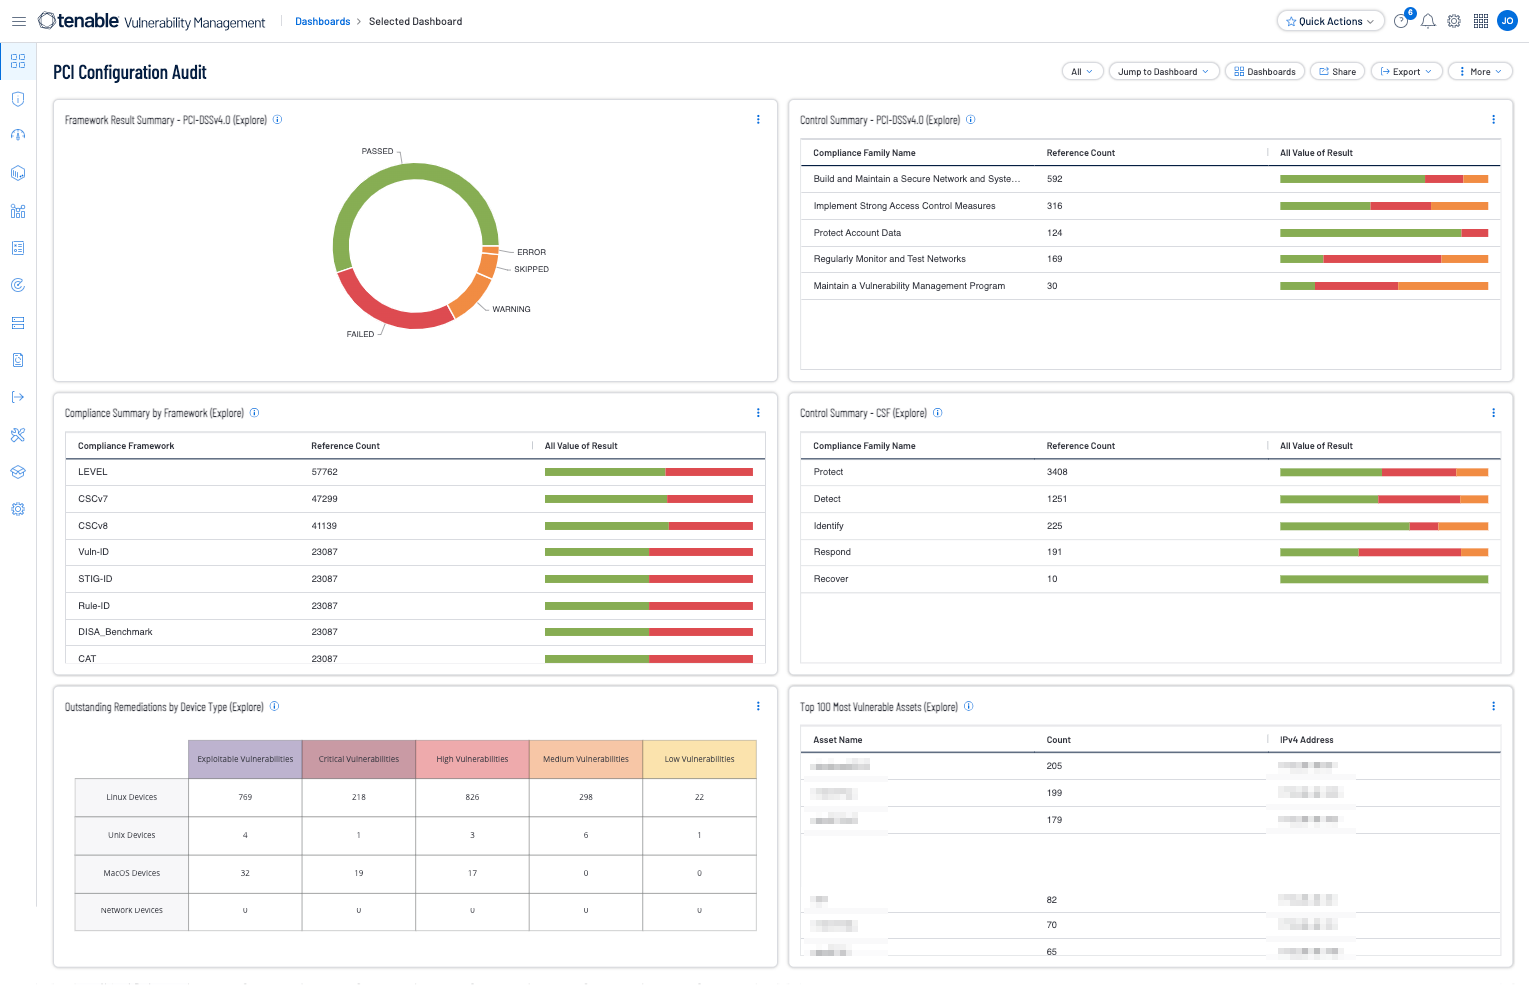Image resolution: width=1529 pixels, height=985 pixels.
Task: Open the settings gear in the sidebar
Action: click(18, 509)
